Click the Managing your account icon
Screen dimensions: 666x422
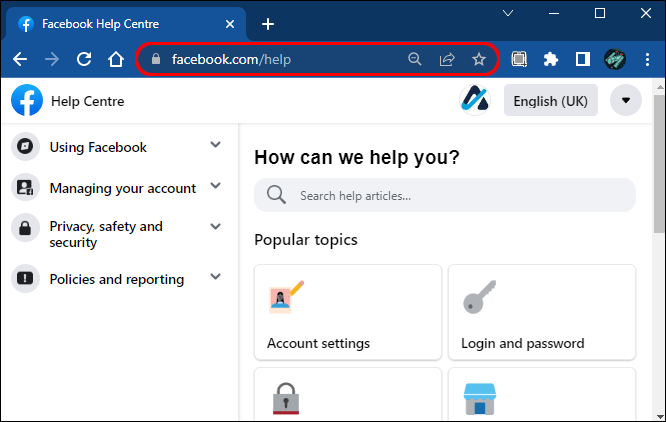[25, 187]
